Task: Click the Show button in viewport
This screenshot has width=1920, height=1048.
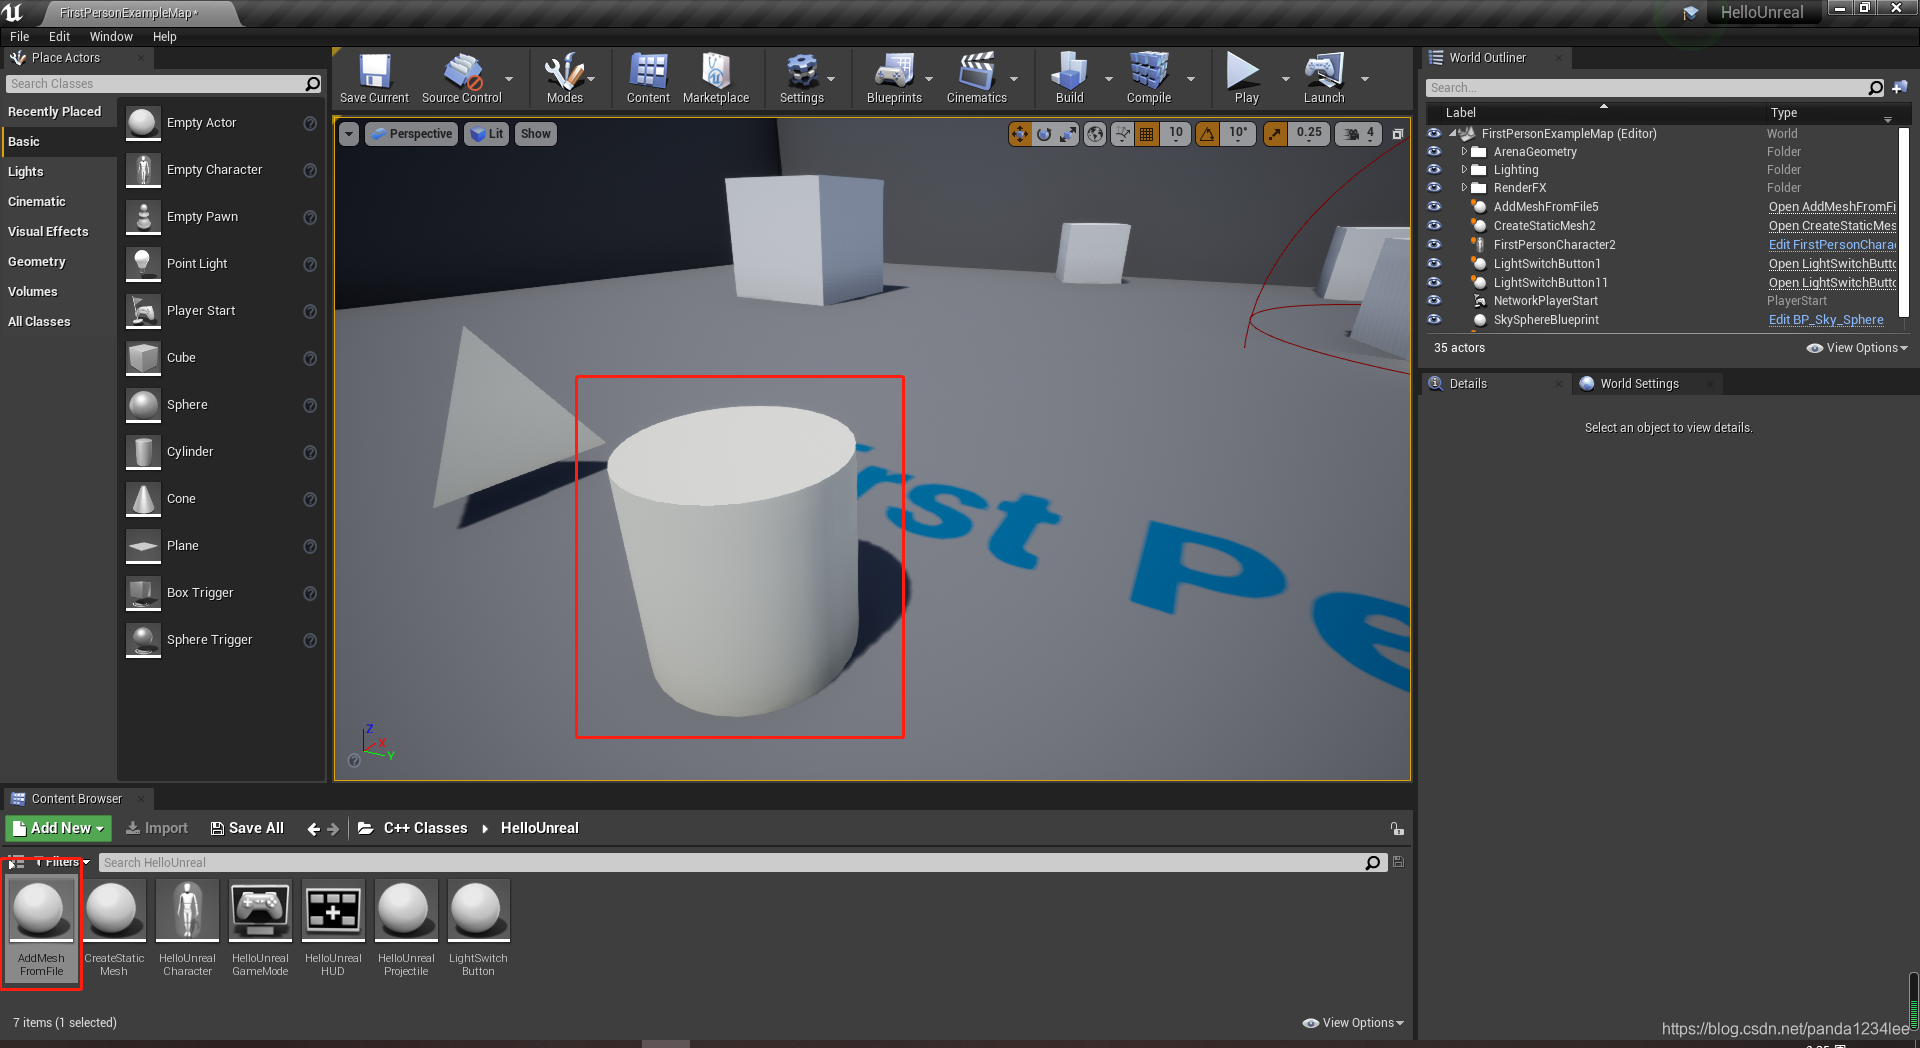Action: [536, 134]
